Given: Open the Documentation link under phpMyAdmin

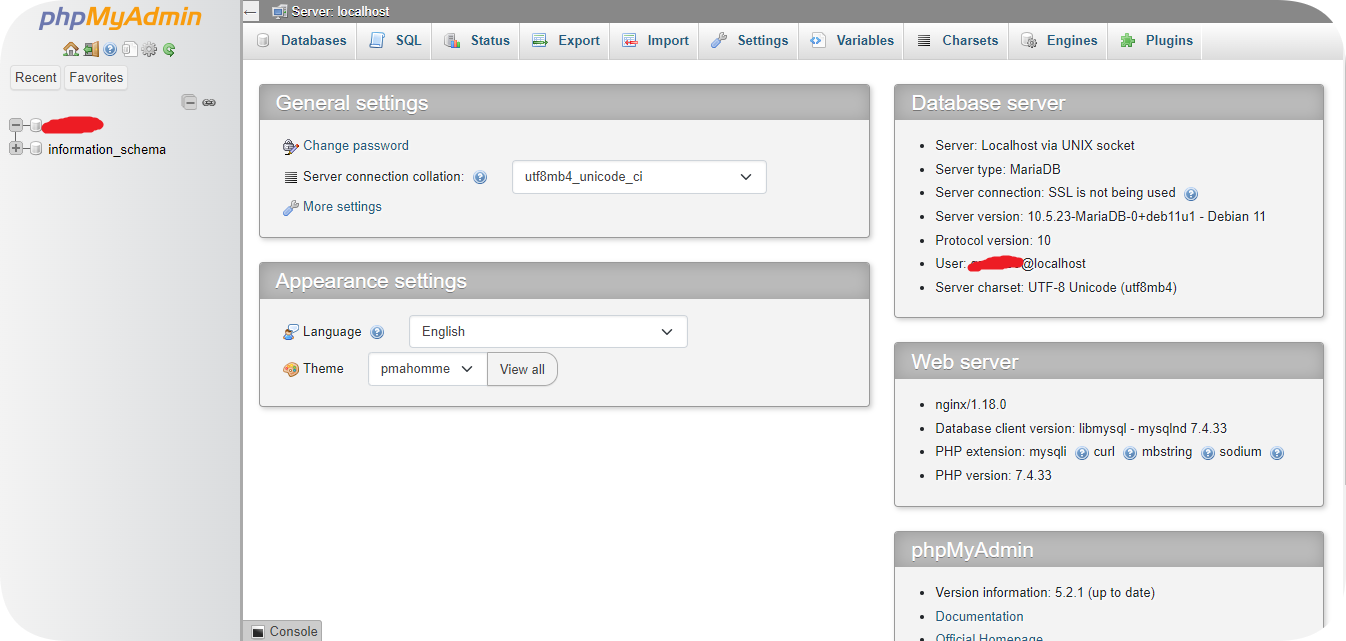Looking at the screenshot, I should click(980, 617).
